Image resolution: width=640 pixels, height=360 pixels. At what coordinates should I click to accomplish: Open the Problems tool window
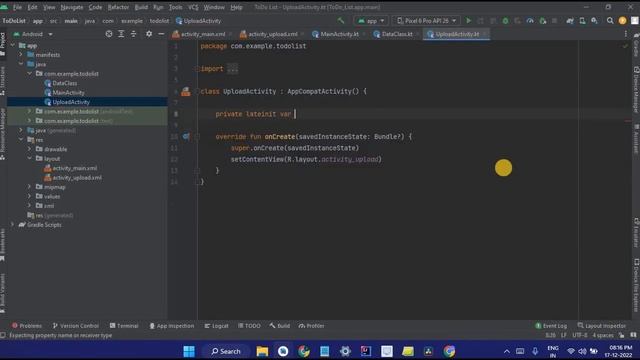coord(27,326)
